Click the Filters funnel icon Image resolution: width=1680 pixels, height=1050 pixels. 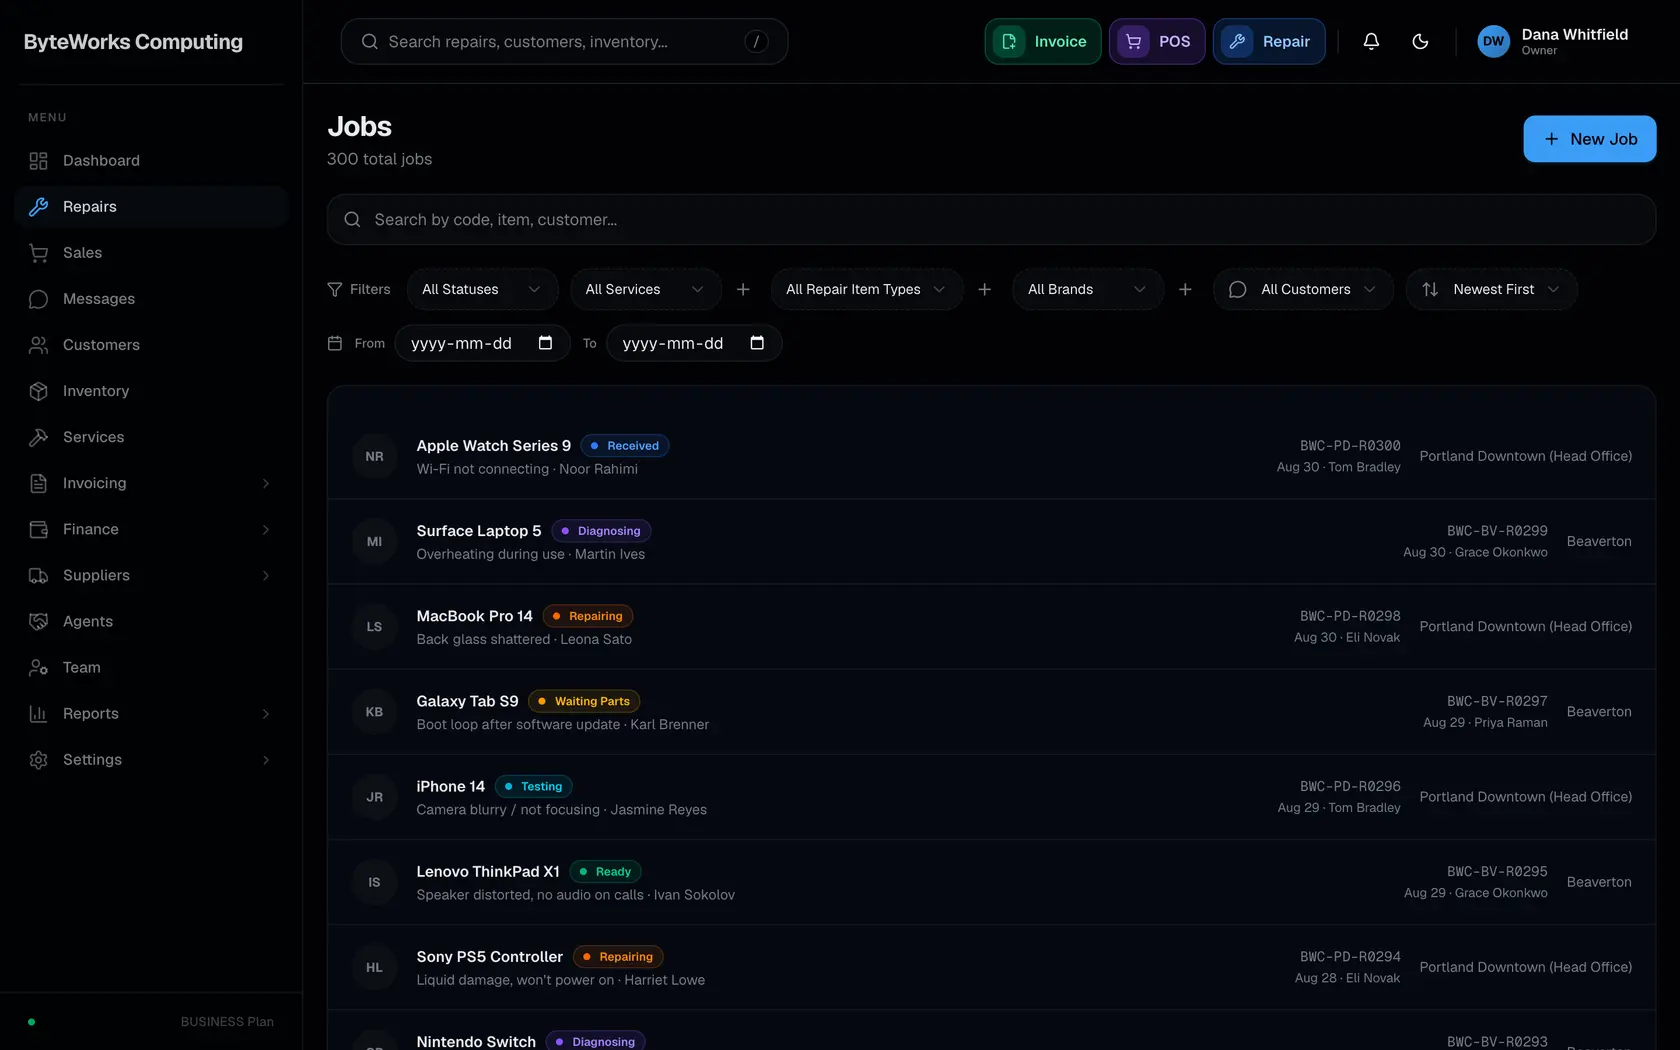[335, 289]
